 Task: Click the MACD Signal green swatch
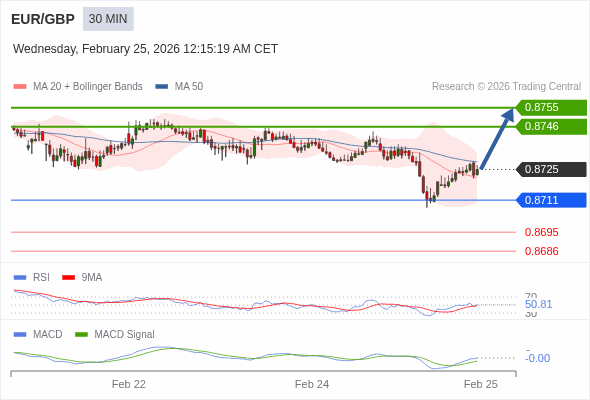point(81,335)
